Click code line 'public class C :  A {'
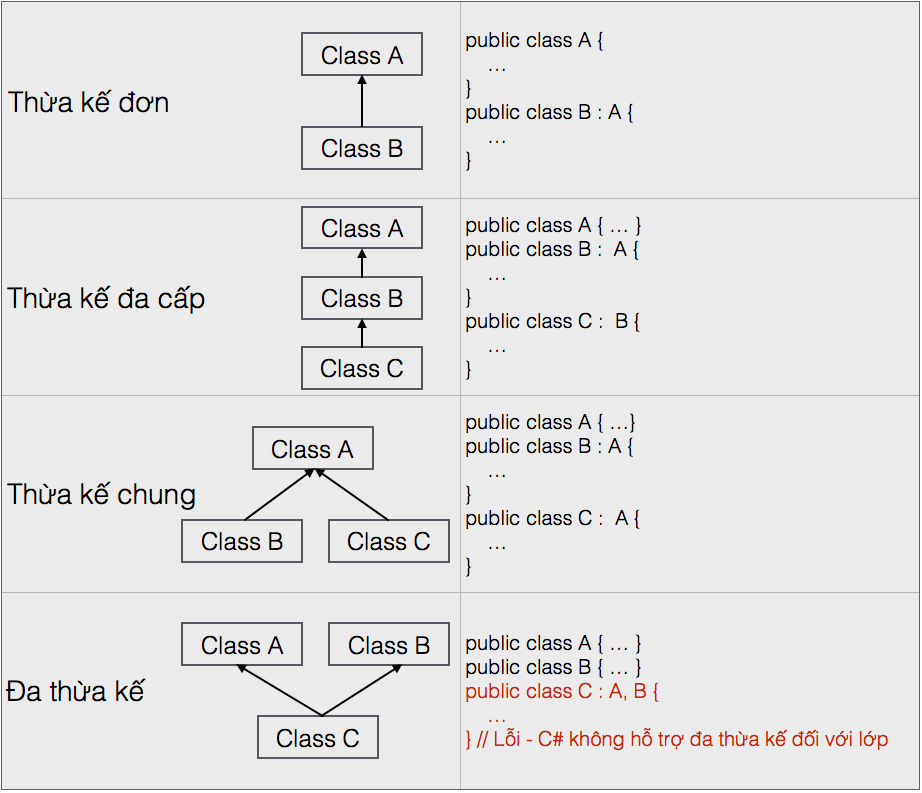Screen dimensions: 922x793 coord(553,518)
